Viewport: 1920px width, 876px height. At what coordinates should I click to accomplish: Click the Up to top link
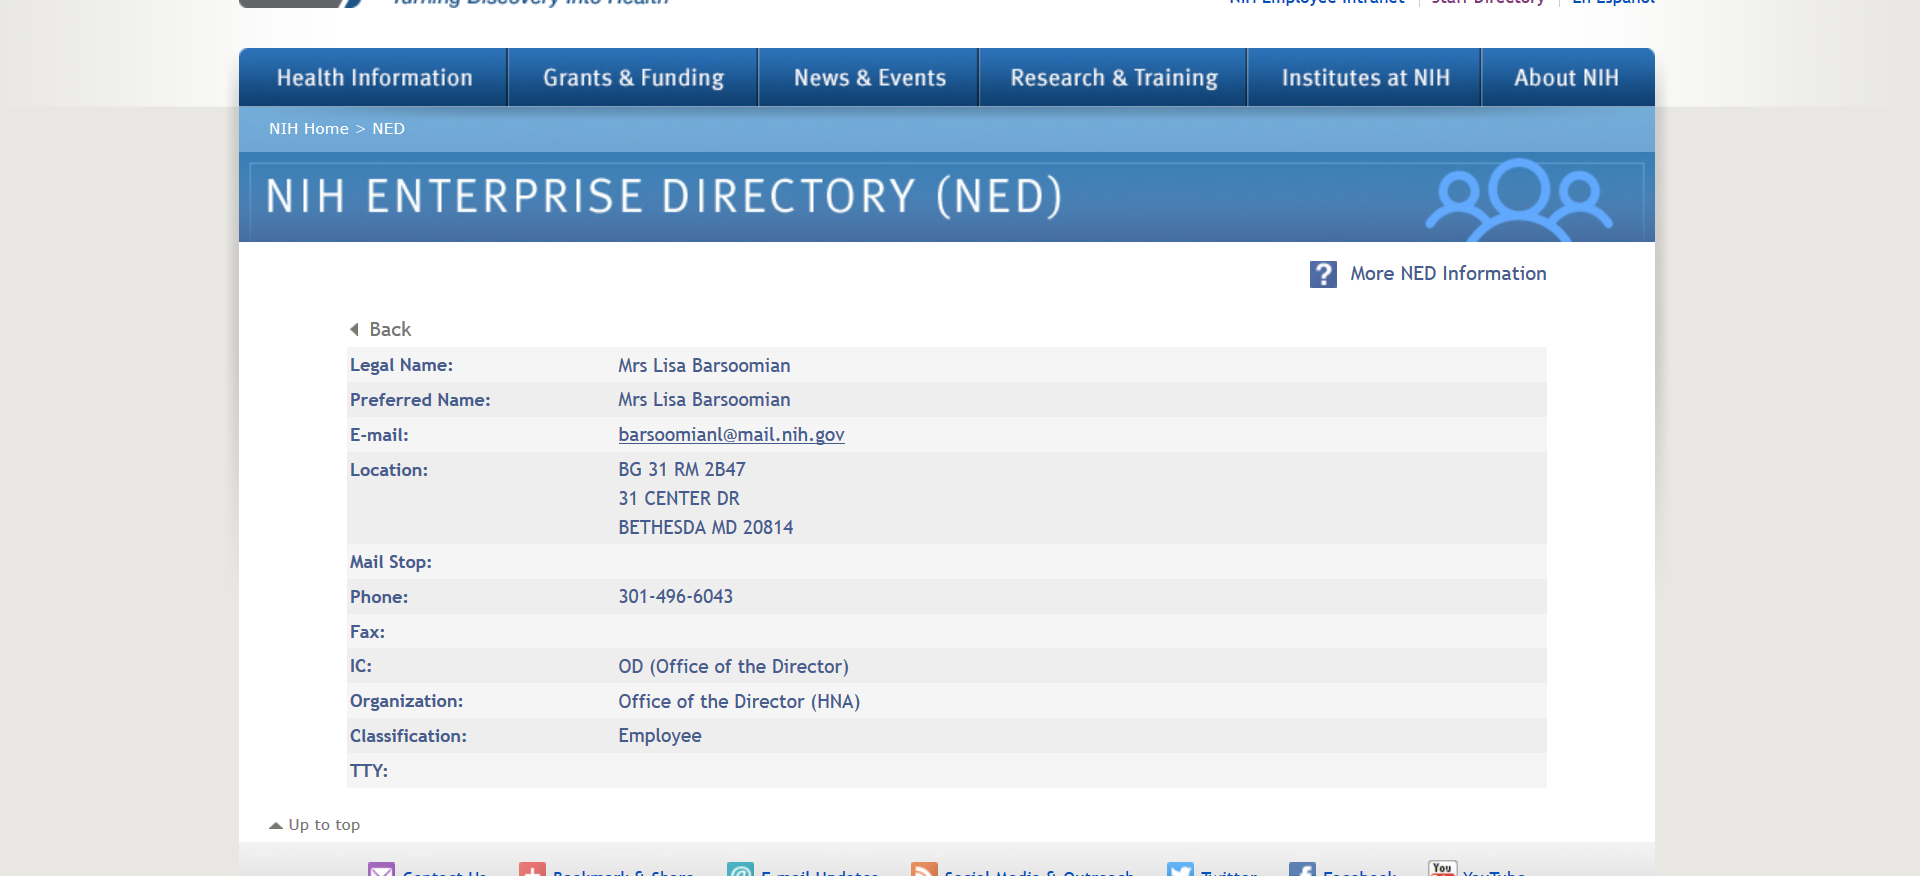coord(324,825)
